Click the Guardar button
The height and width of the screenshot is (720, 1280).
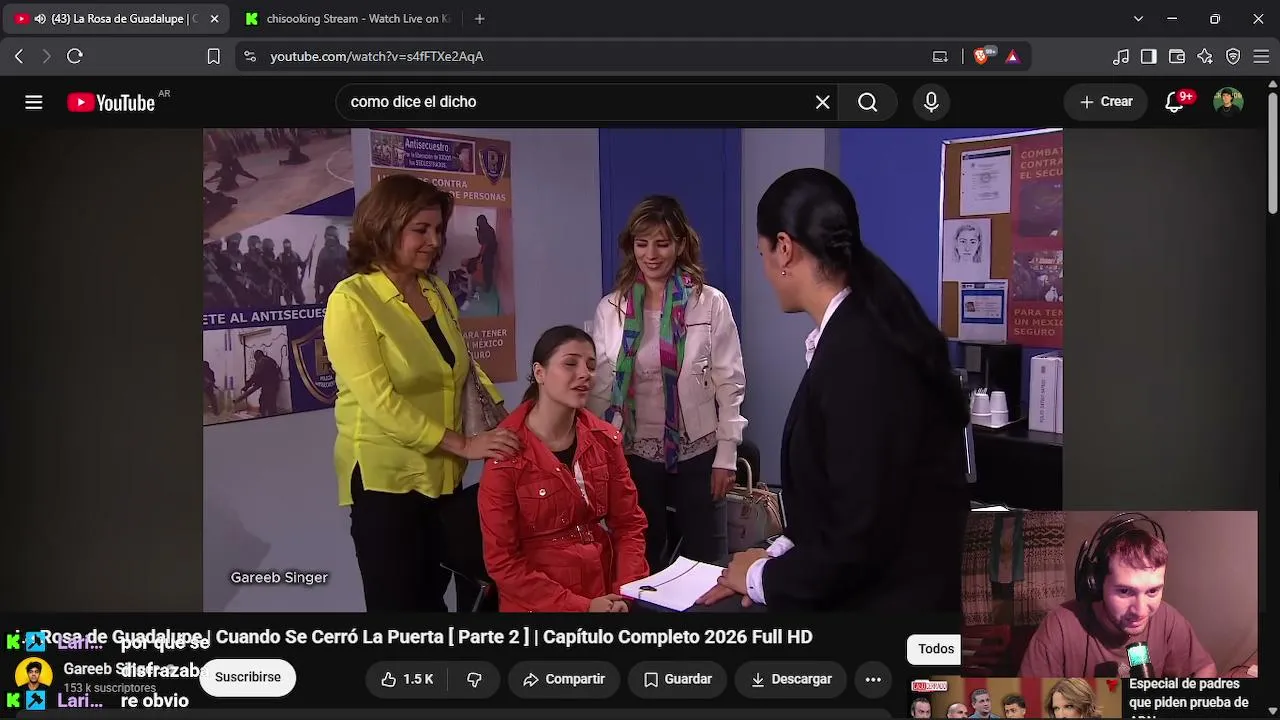678,679
